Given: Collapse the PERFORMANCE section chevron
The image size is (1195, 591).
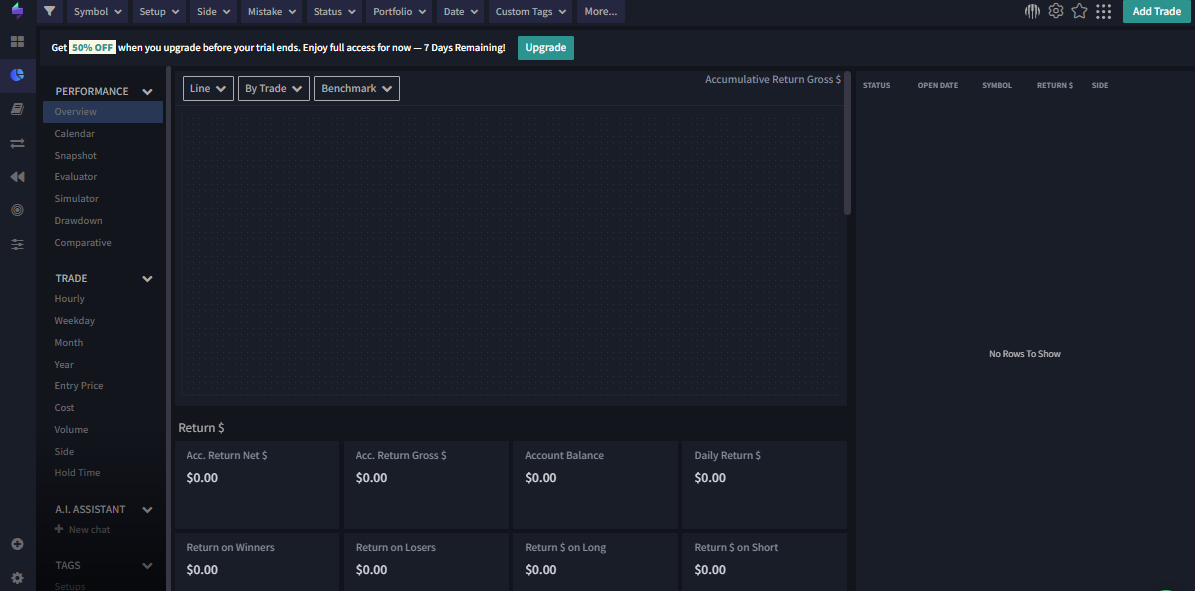Looking at the screenshot, I should tap(148, 92).
